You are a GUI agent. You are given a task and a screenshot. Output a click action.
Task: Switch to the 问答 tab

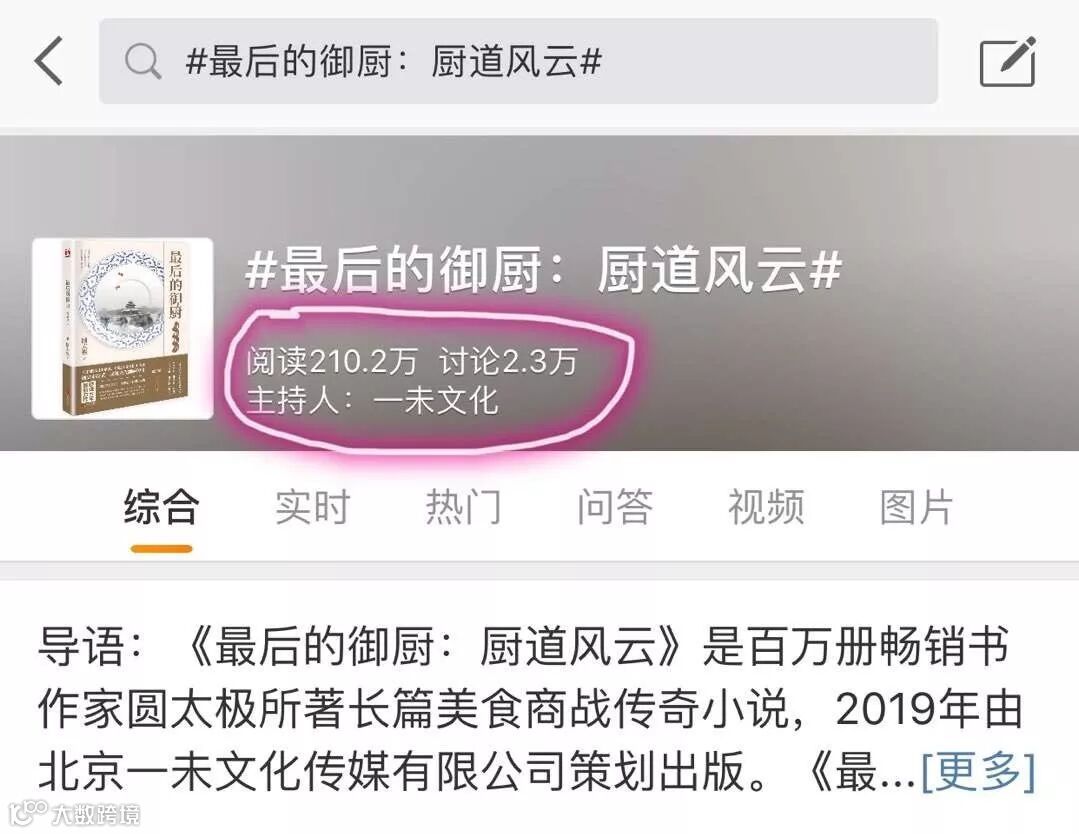615,506
